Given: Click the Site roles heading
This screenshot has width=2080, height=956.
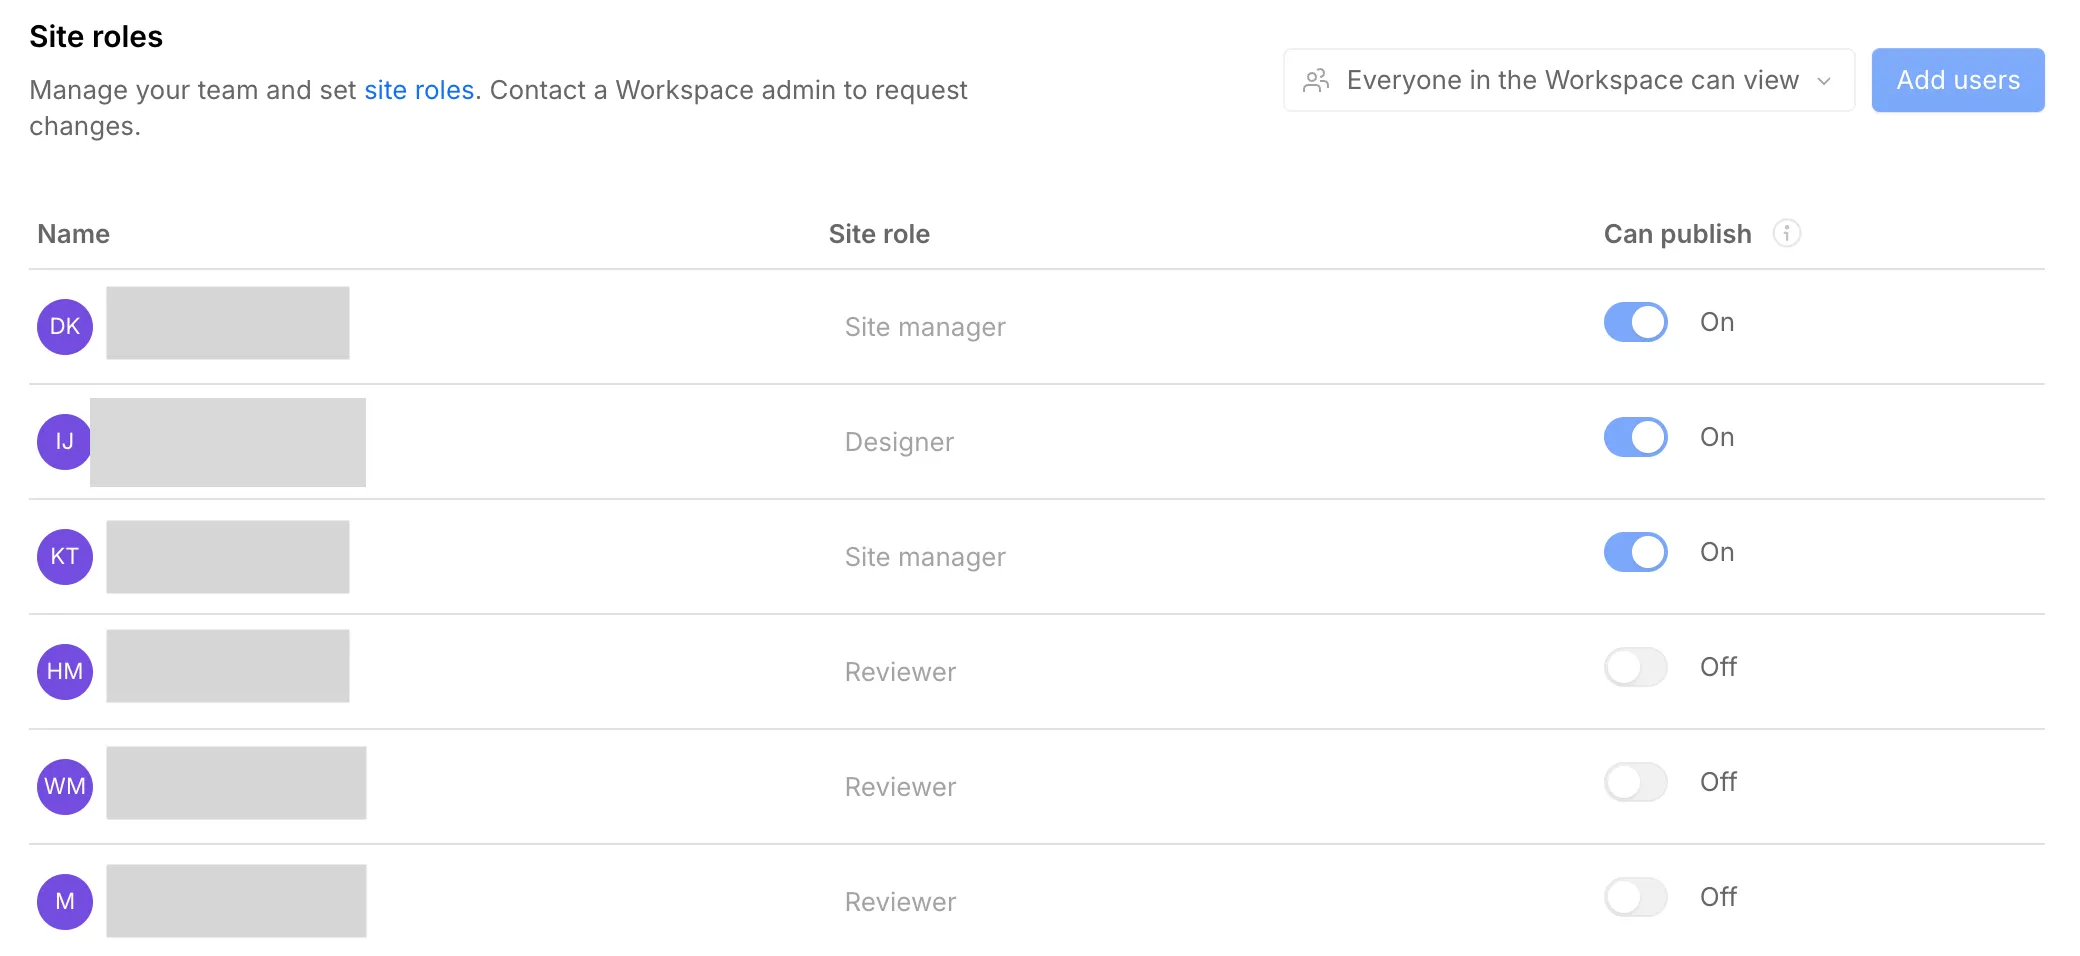Looking at the screenshot, I should [x=96, y=37].
